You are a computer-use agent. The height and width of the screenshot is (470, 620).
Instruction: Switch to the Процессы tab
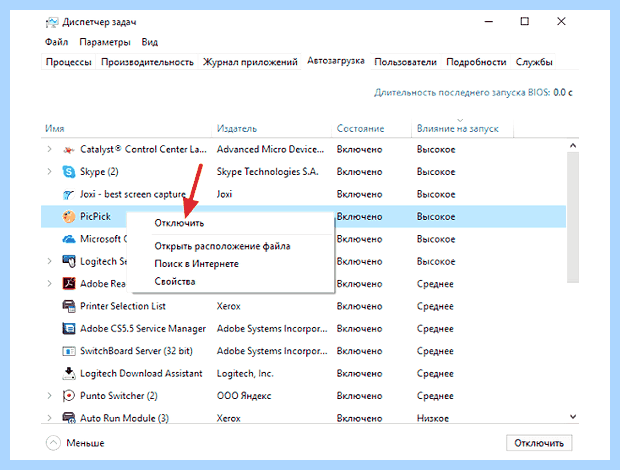coord(68,62)
